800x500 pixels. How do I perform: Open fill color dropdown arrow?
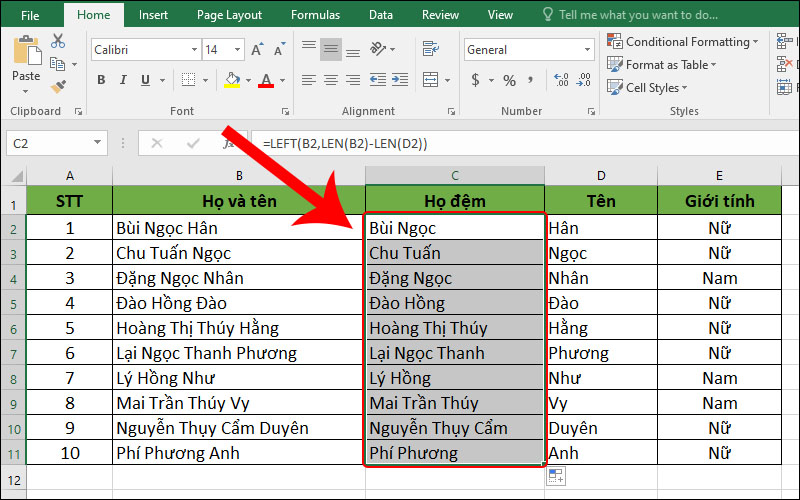point(248,80)
